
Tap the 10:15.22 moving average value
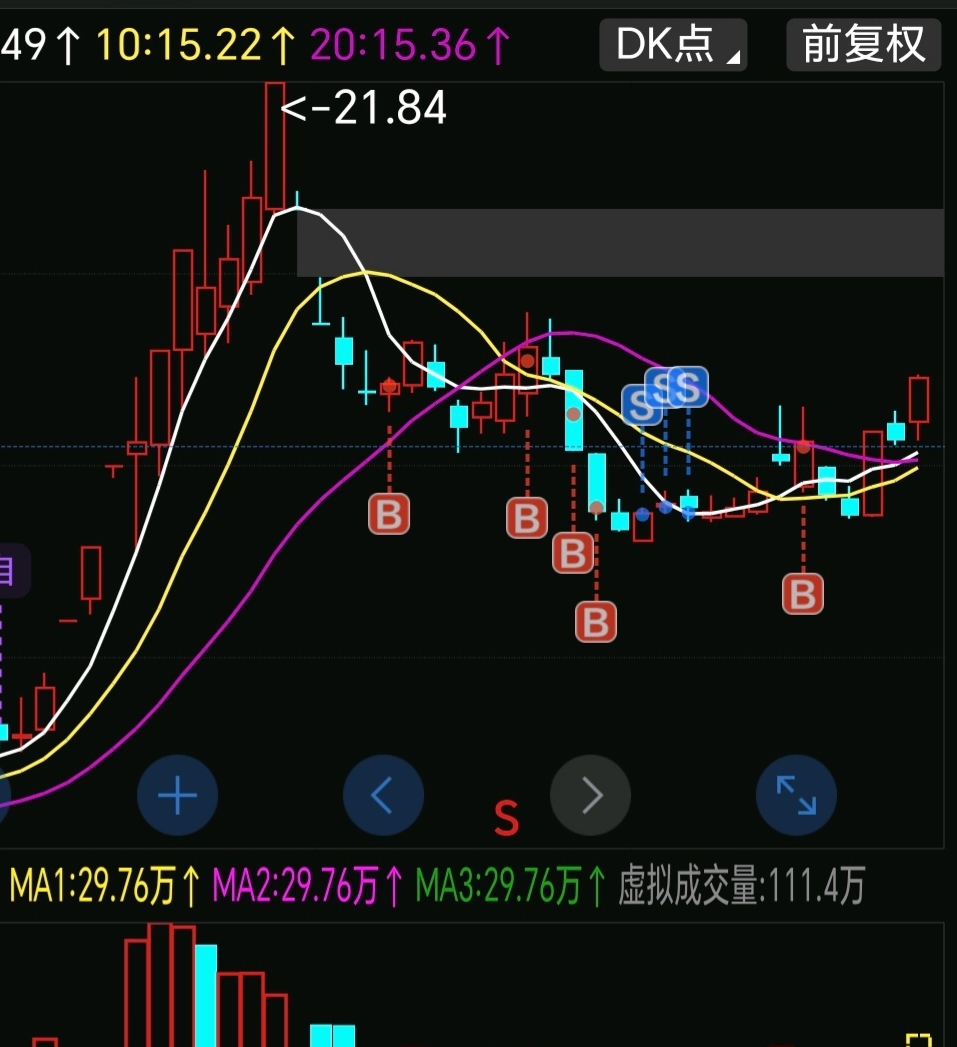(196, 45)
